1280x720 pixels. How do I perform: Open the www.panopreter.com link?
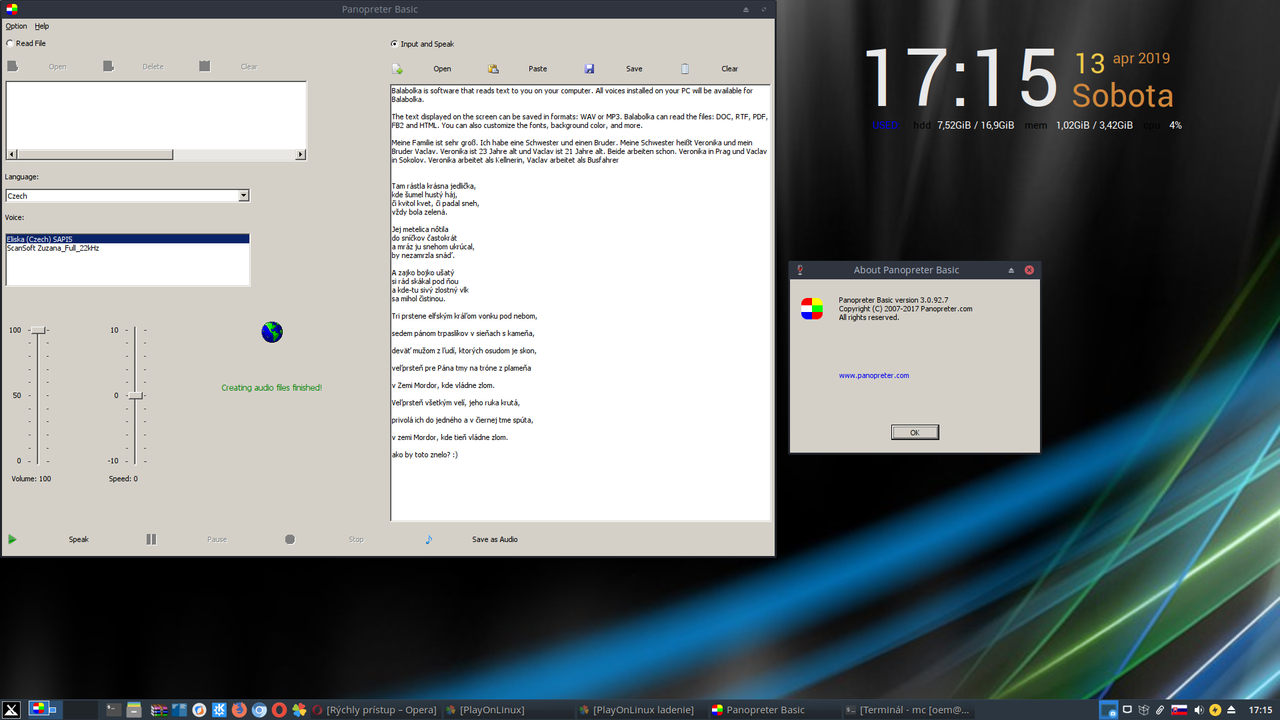[874, 375]
